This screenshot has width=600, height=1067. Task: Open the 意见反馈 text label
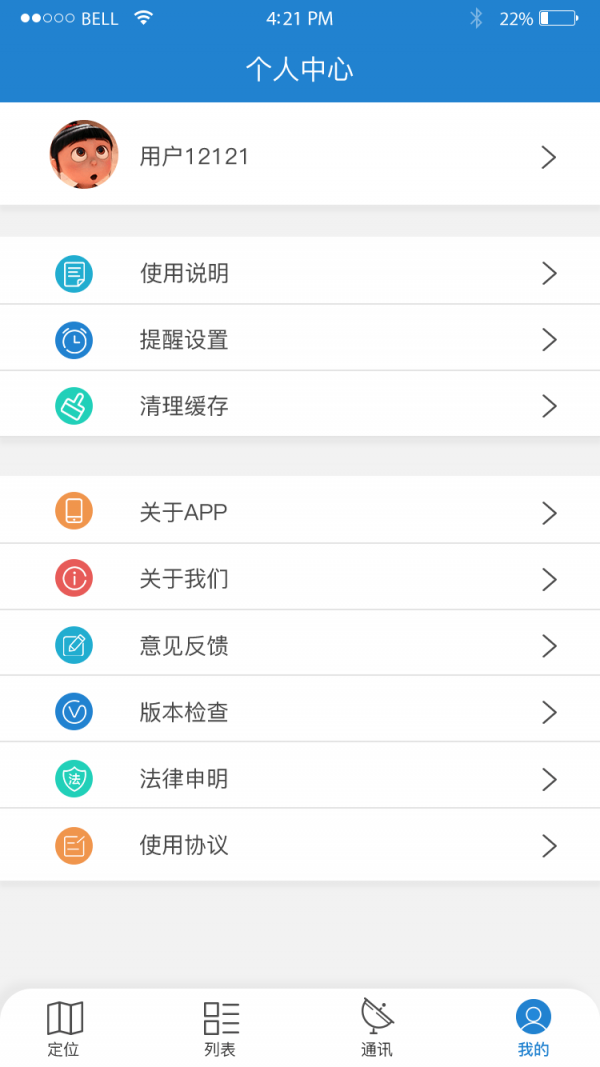click(x=184, y=645)
